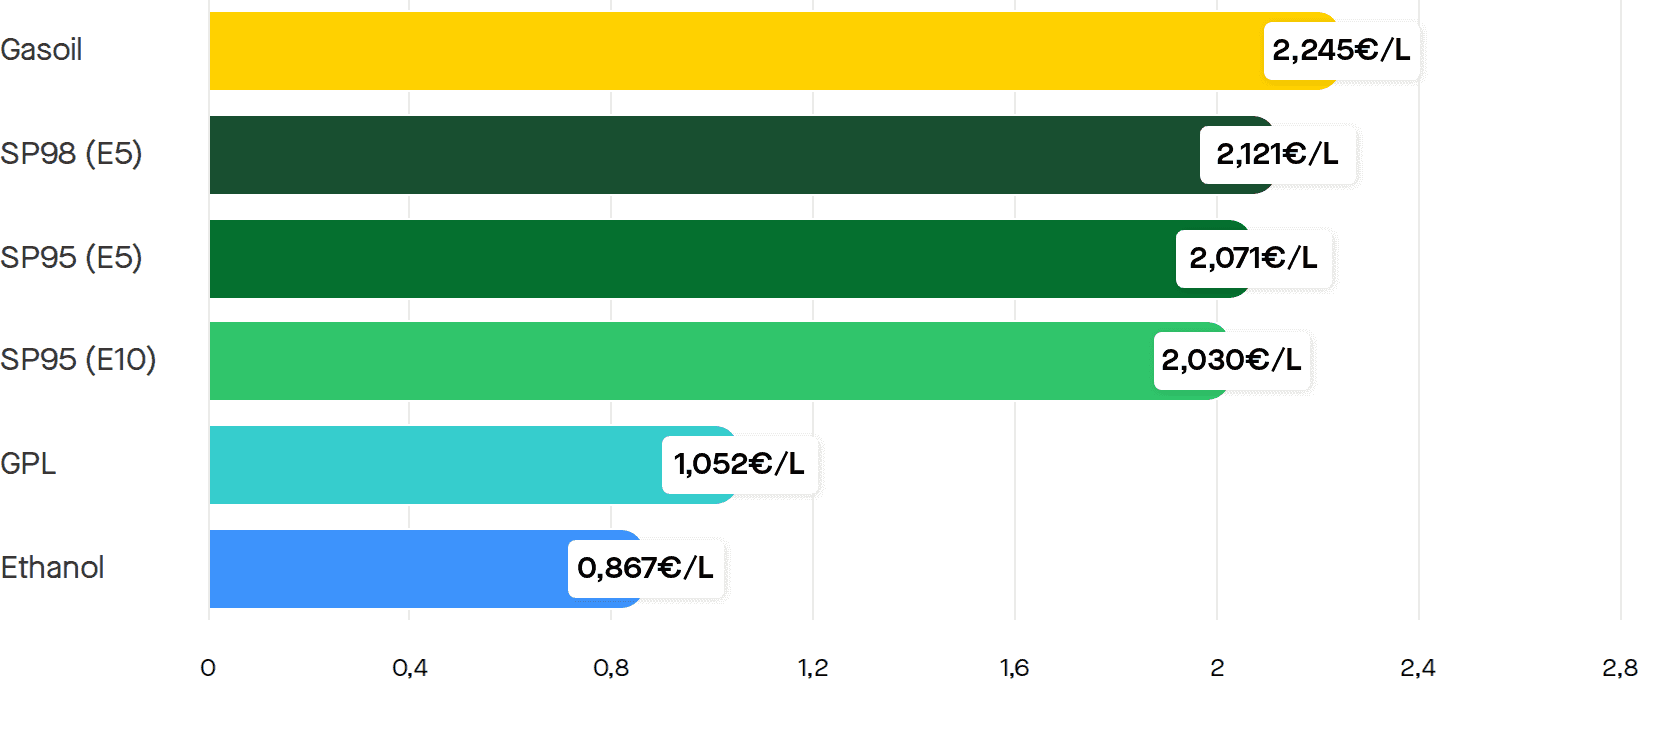Click the SP95 (E10) axis label
Viewport: 1660px width, 742px height.
click(78, 360)
